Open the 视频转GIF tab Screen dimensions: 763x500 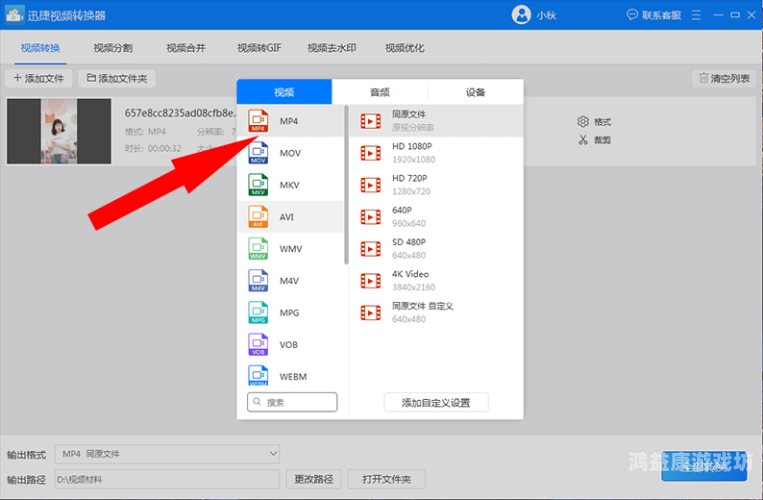pos(259,48)
